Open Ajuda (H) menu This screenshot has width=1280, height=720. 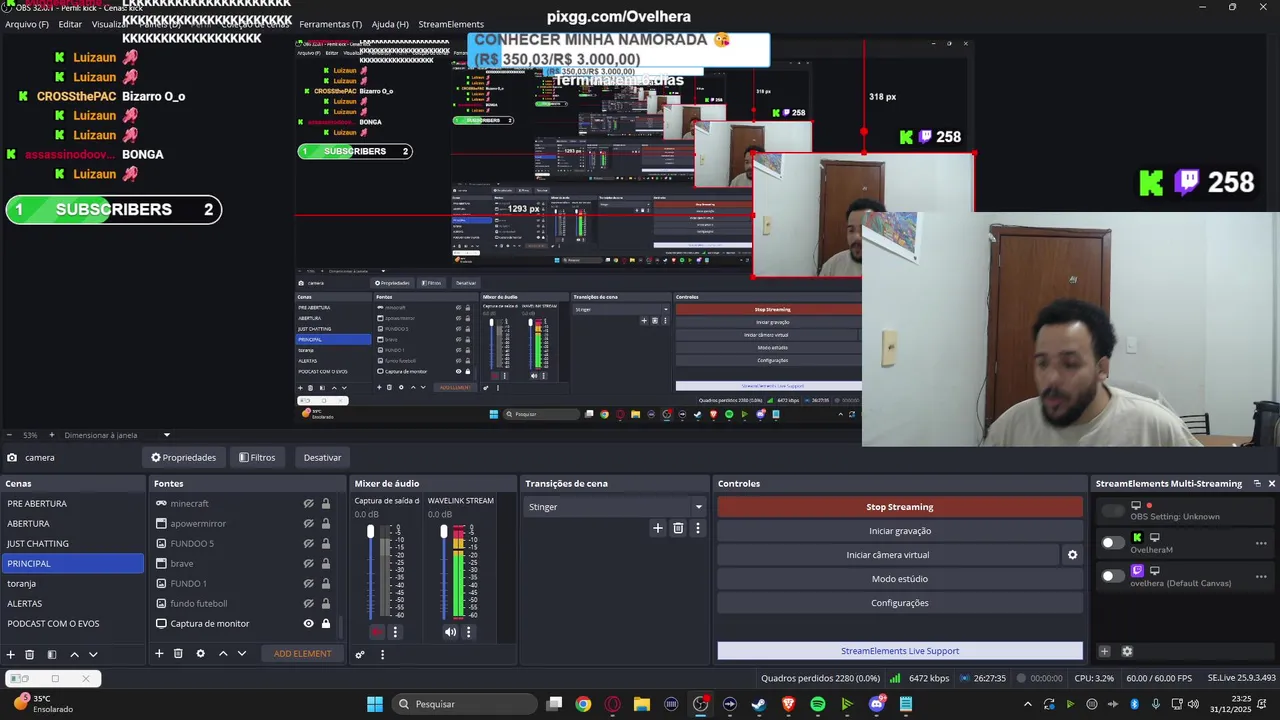pos(390,24)
